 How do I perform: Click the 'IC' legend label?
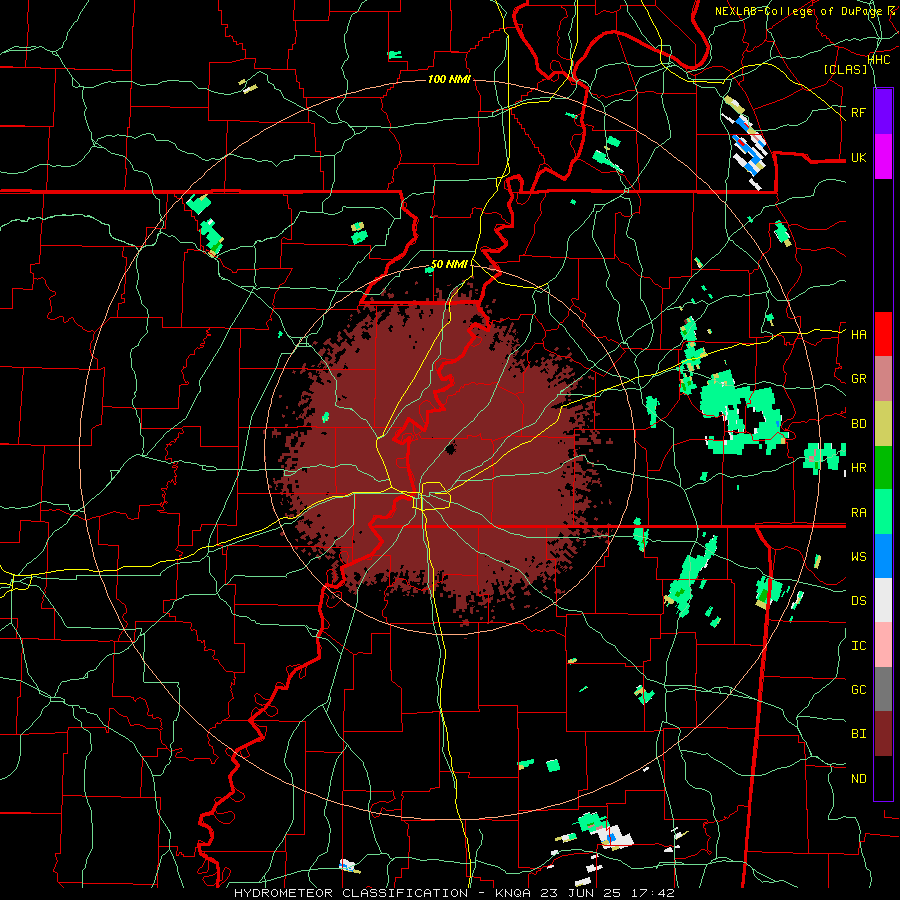858,646
